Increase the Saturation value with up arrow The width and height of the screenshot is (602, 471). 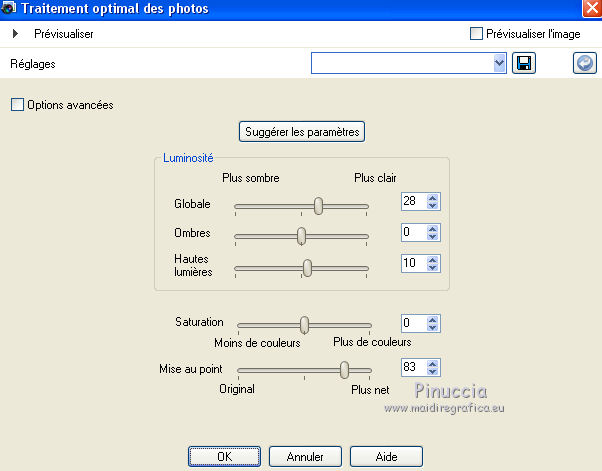[432, 319]
